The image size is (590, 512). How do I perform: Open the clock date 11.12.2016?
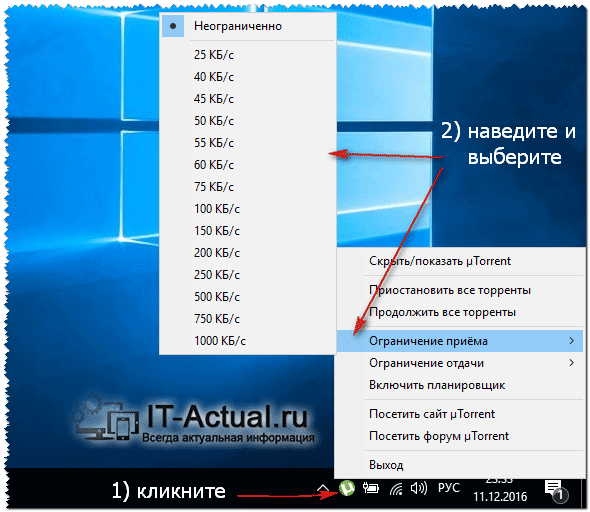click(x=500, y=497)
